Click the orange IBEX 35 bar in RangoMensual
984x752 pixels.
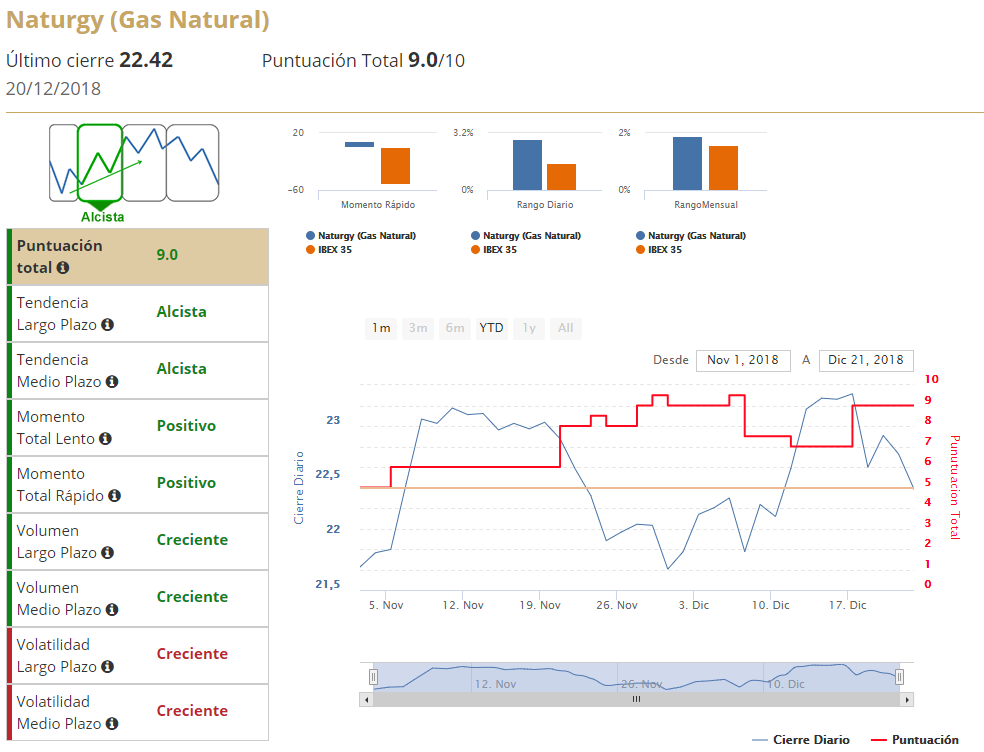pyautogui.click(x=724, y=168)
